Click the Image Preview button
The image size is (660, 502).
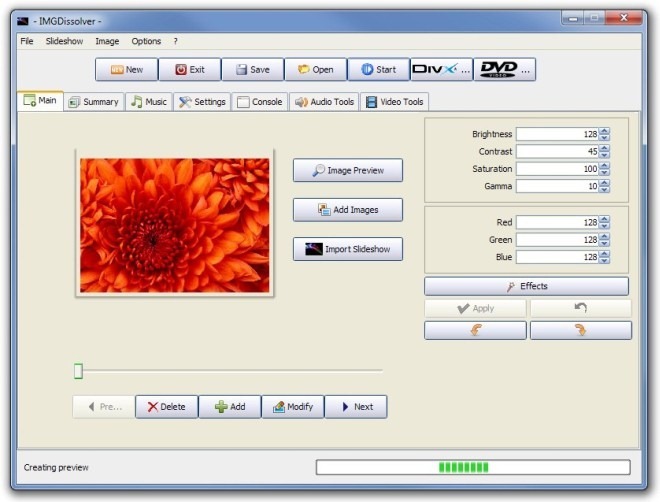pos(348,170)
